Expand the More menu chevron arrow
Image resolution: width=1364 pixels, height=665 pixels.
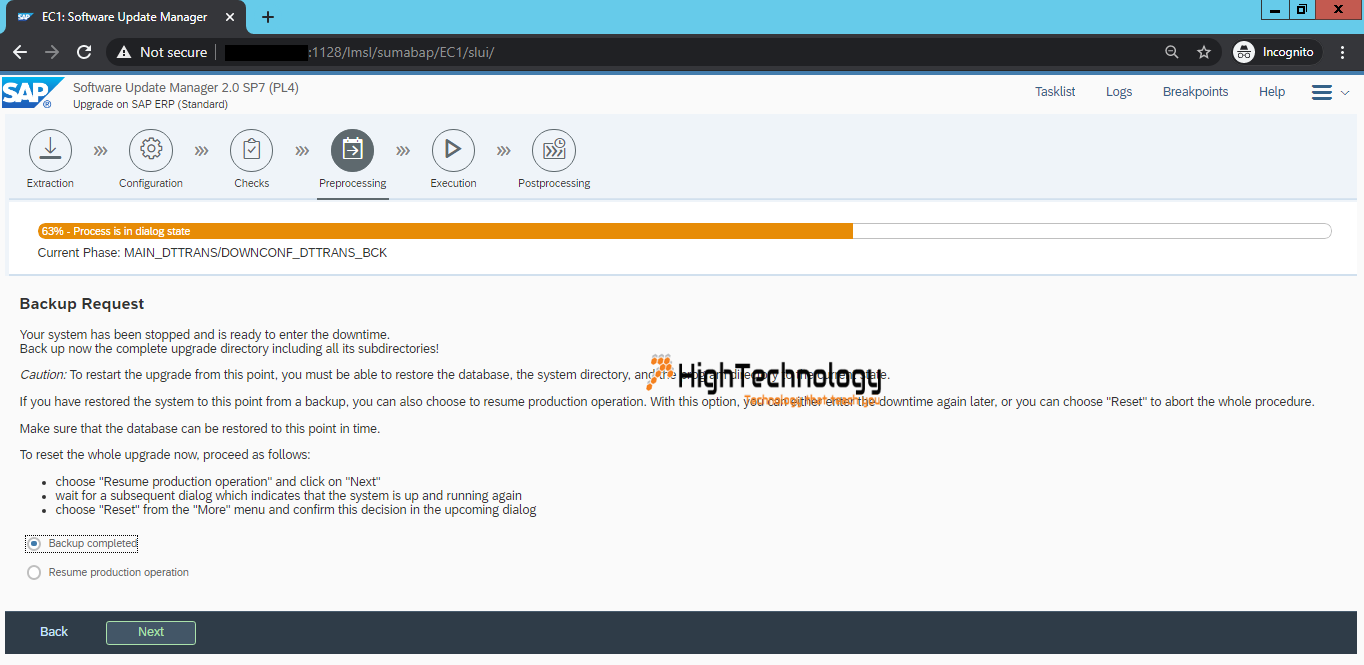click(x=1345, y=92)
